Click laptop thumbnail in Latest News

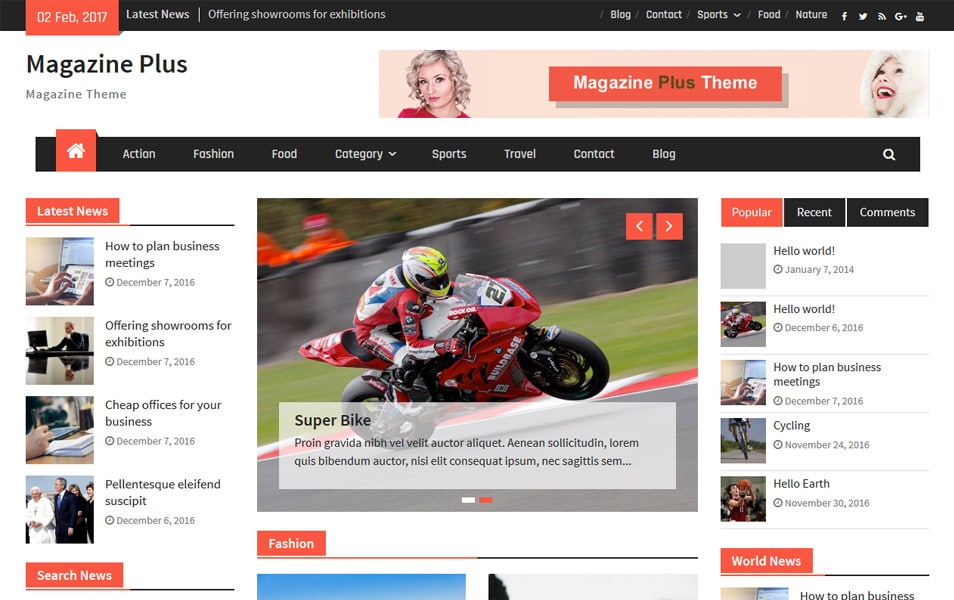60,271
